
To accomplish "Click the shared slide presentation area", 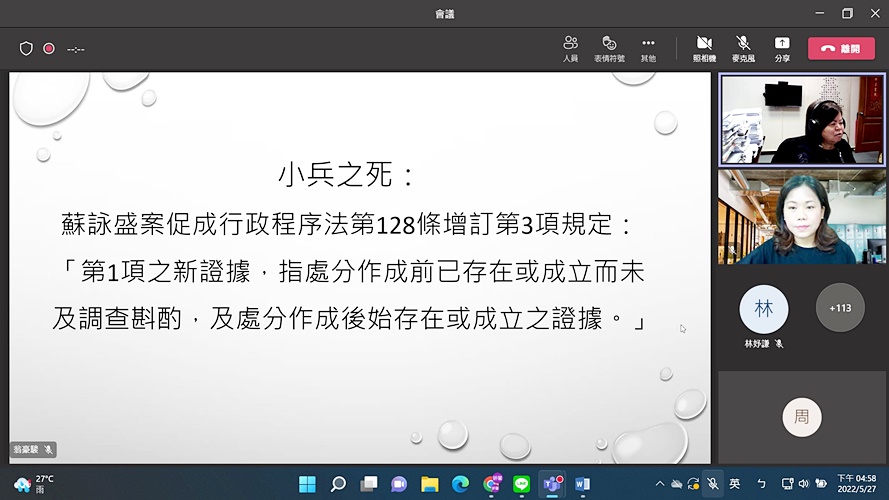I will [x=360, y=260].
